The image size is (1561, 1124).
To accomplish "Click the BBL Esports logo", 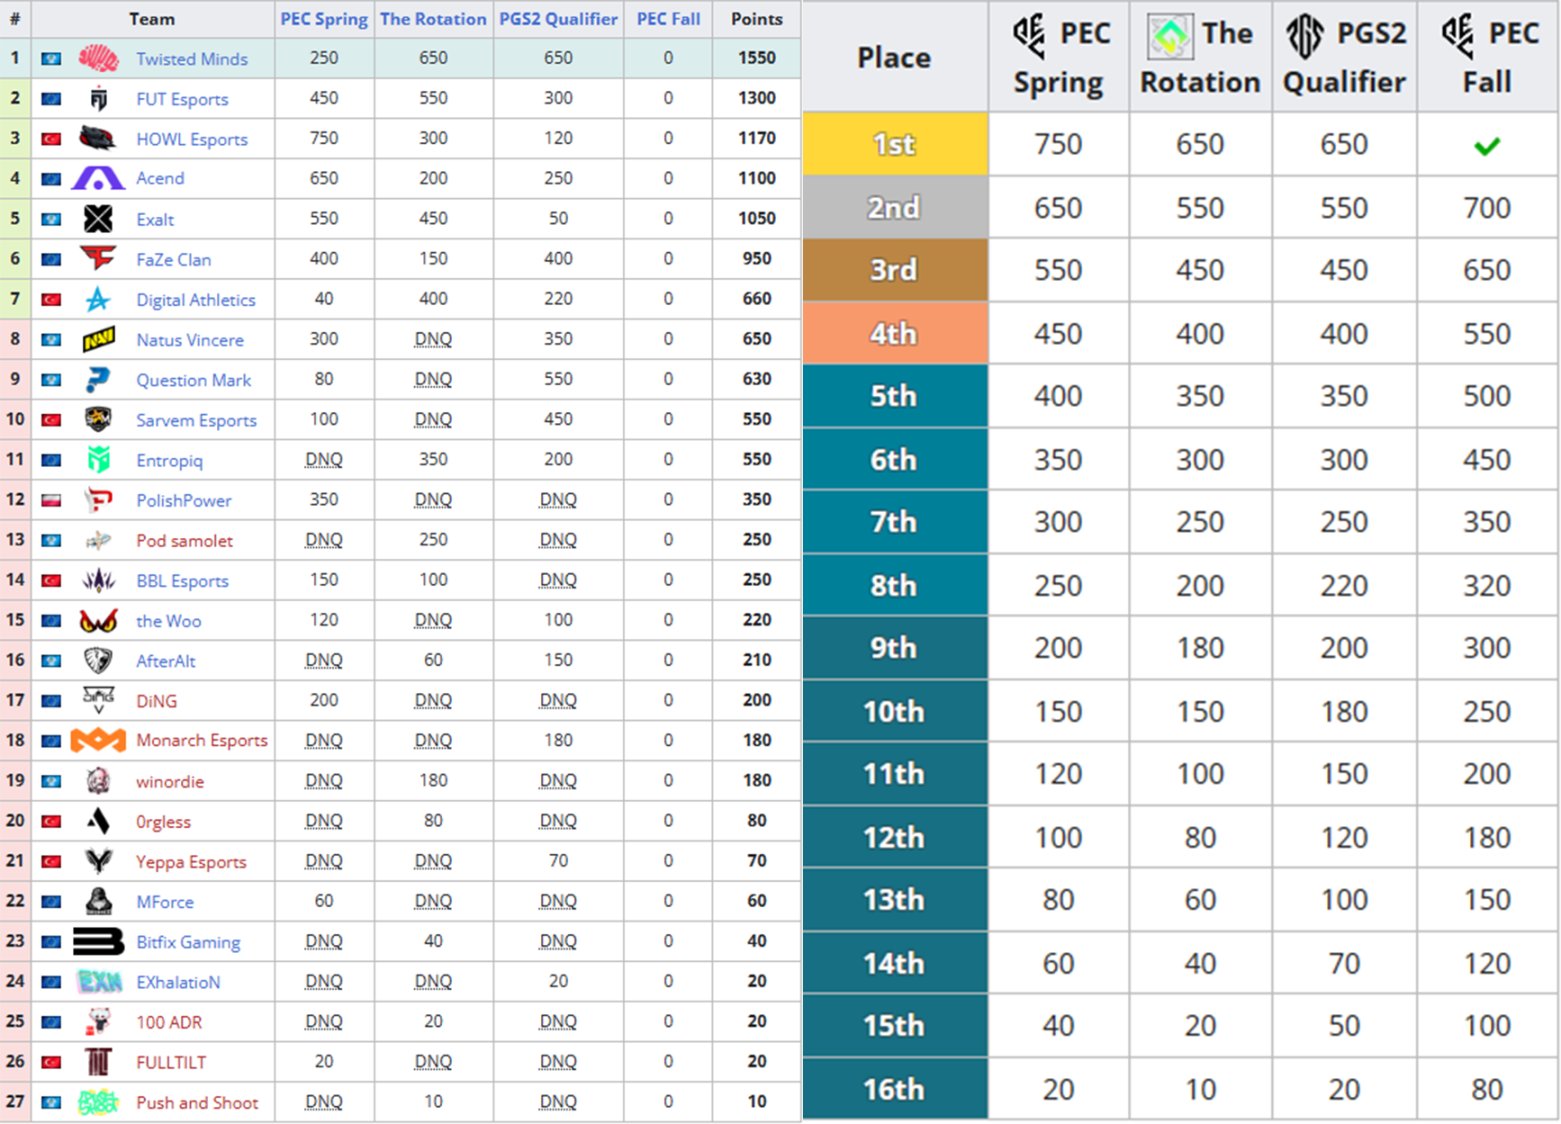I will 98,579.
